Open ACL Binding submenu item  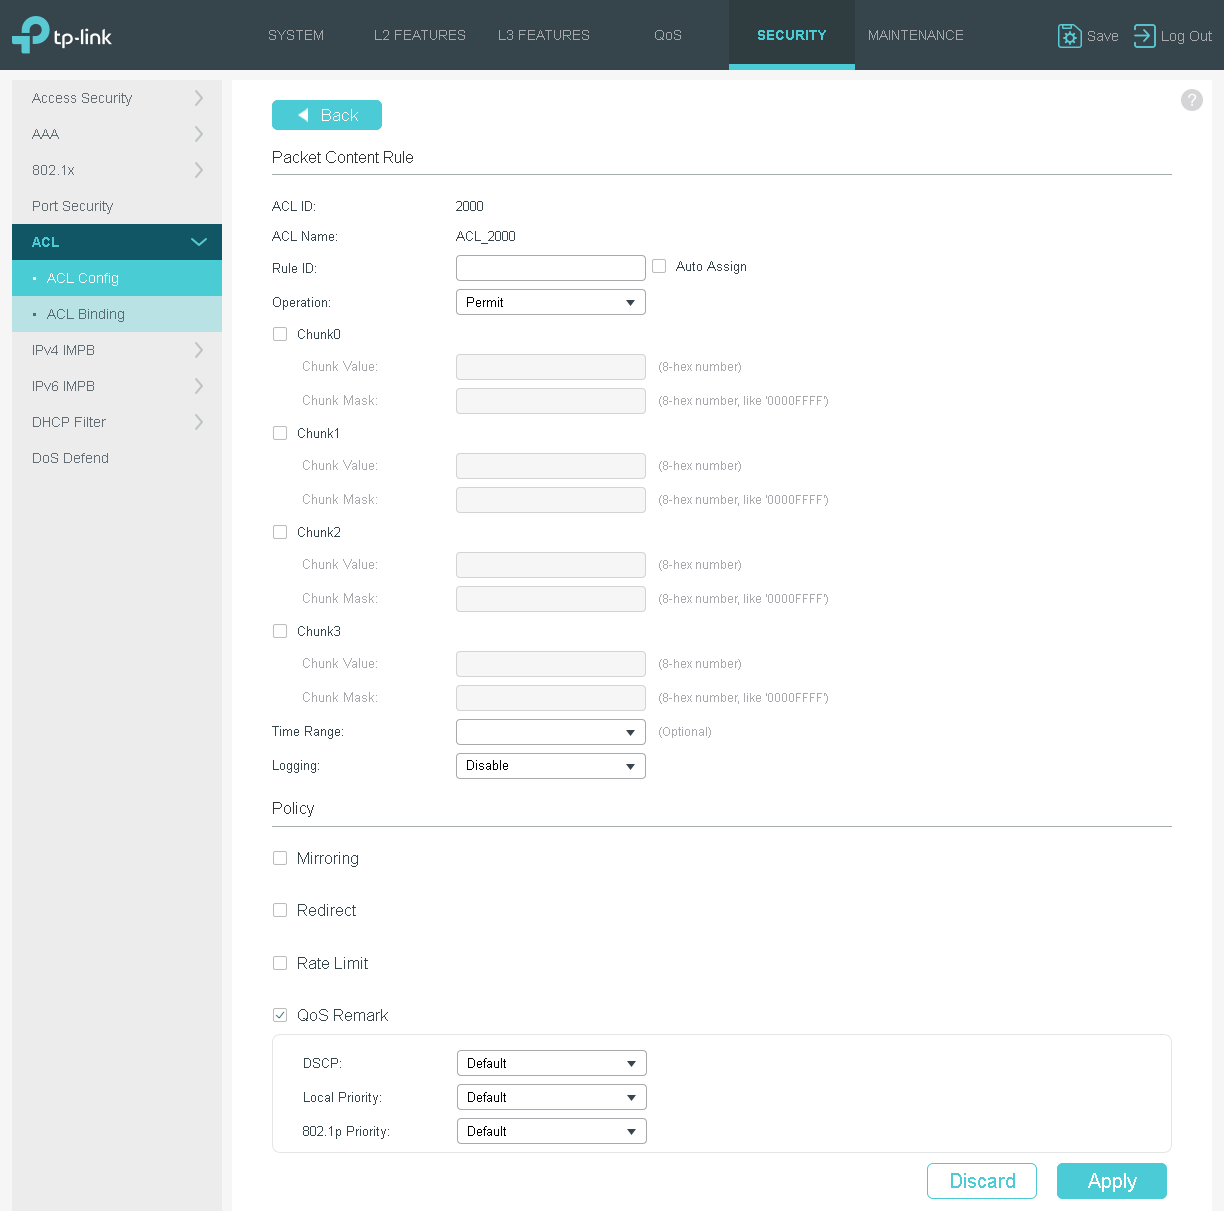click(x=117, y=314)
